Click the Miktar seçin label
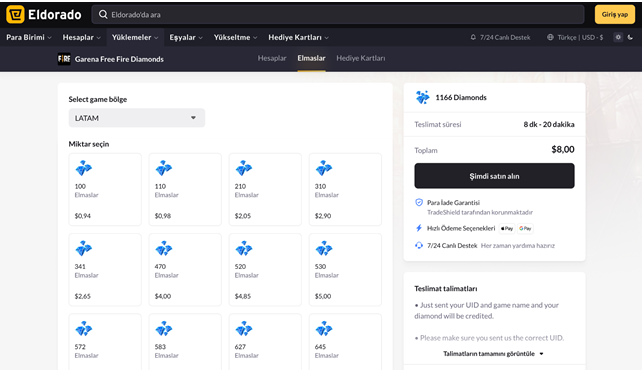 89,144
